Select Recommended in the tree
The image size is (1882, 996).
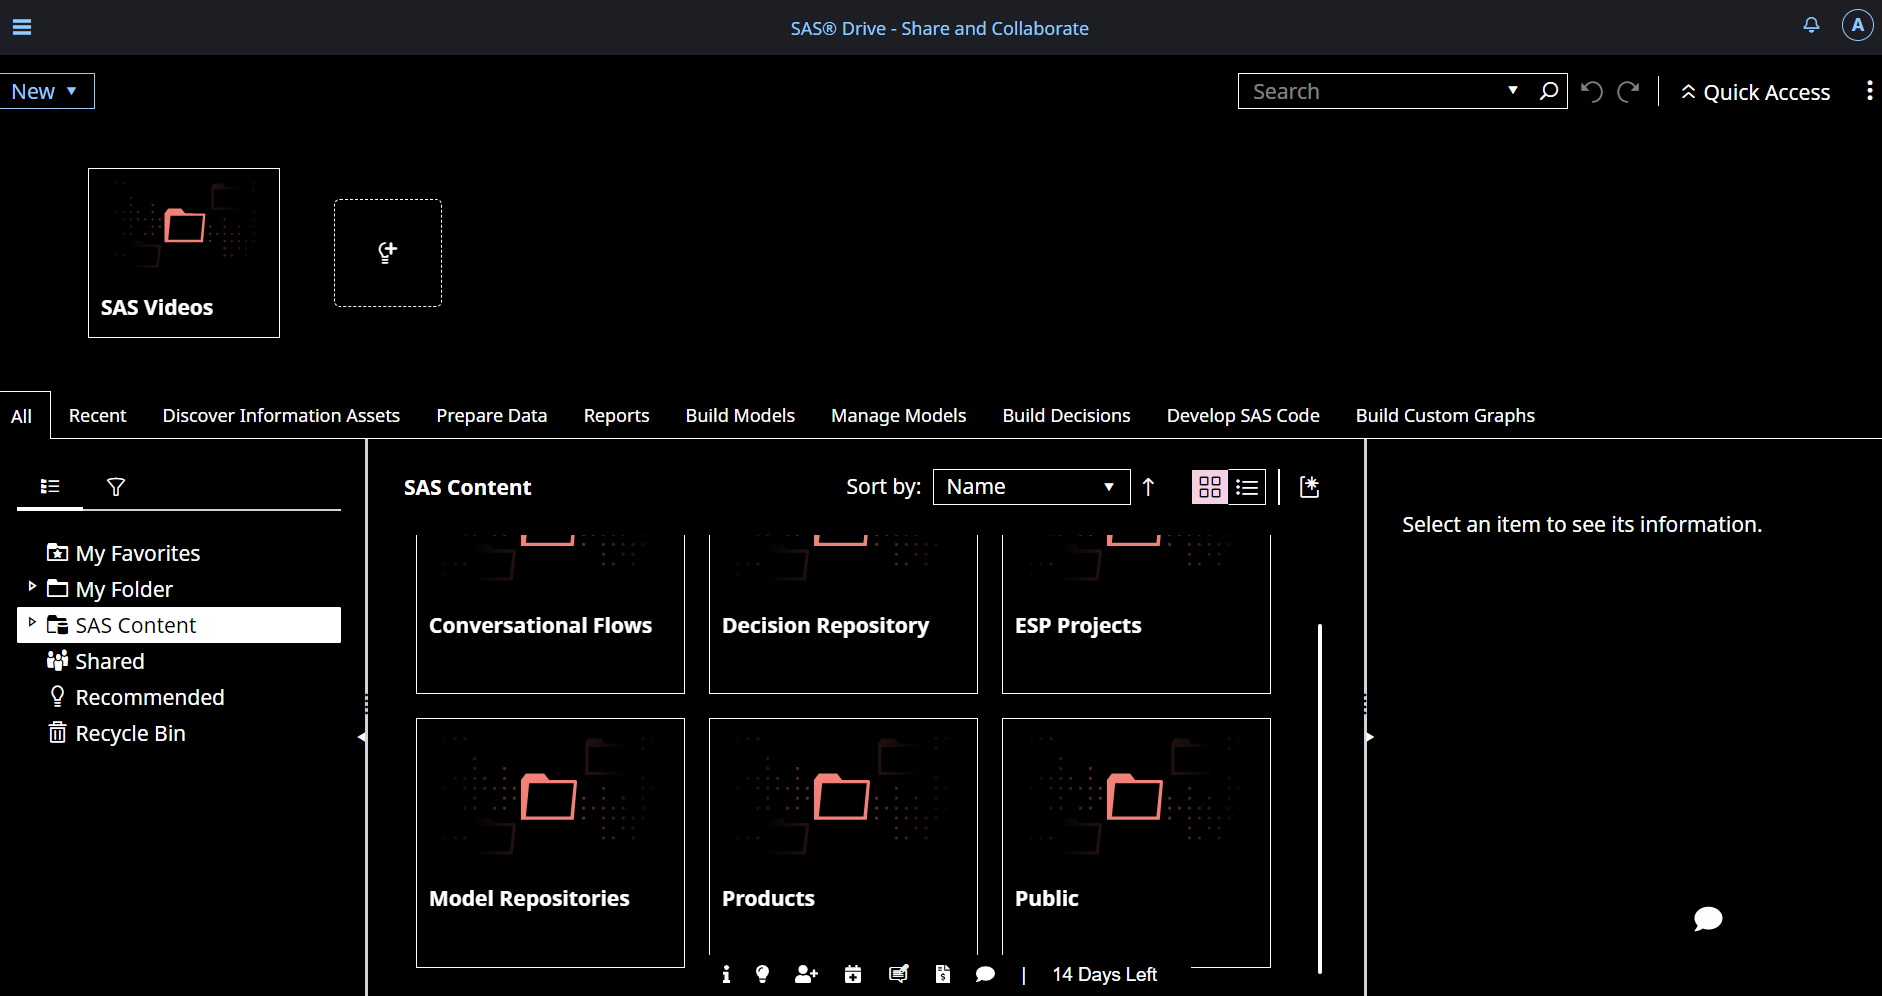(149, 697)
